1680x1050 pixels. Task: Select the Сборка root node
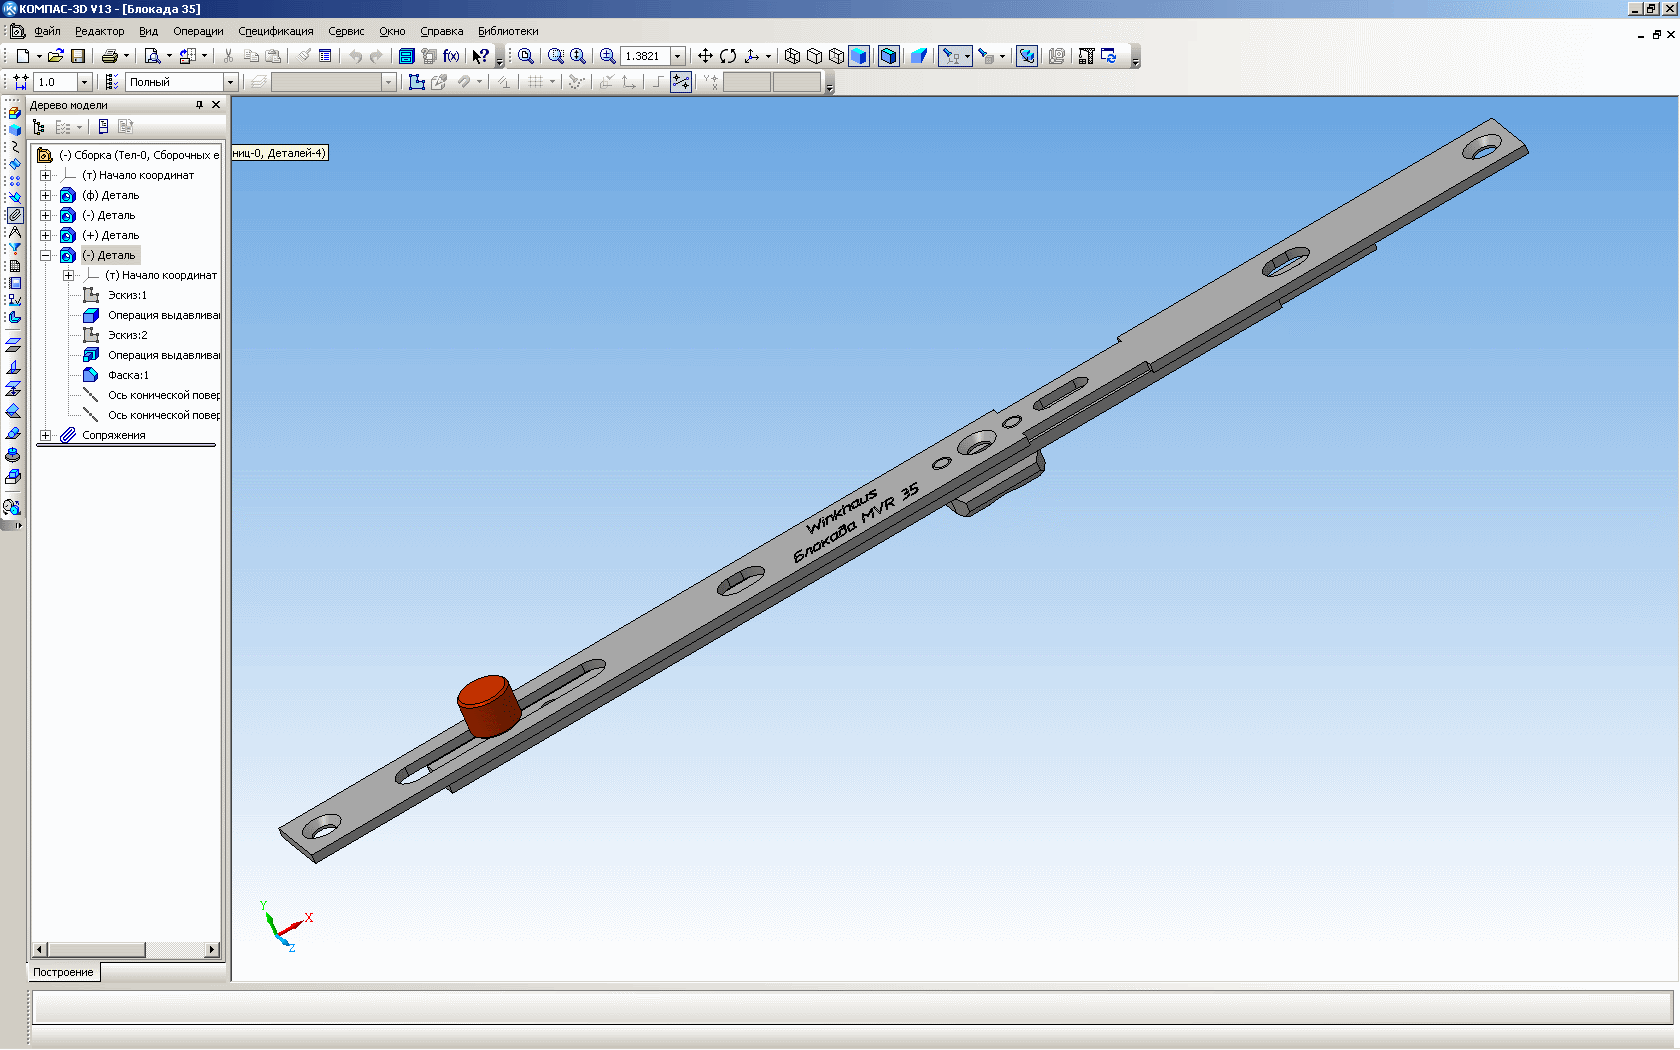coord(139,155)
